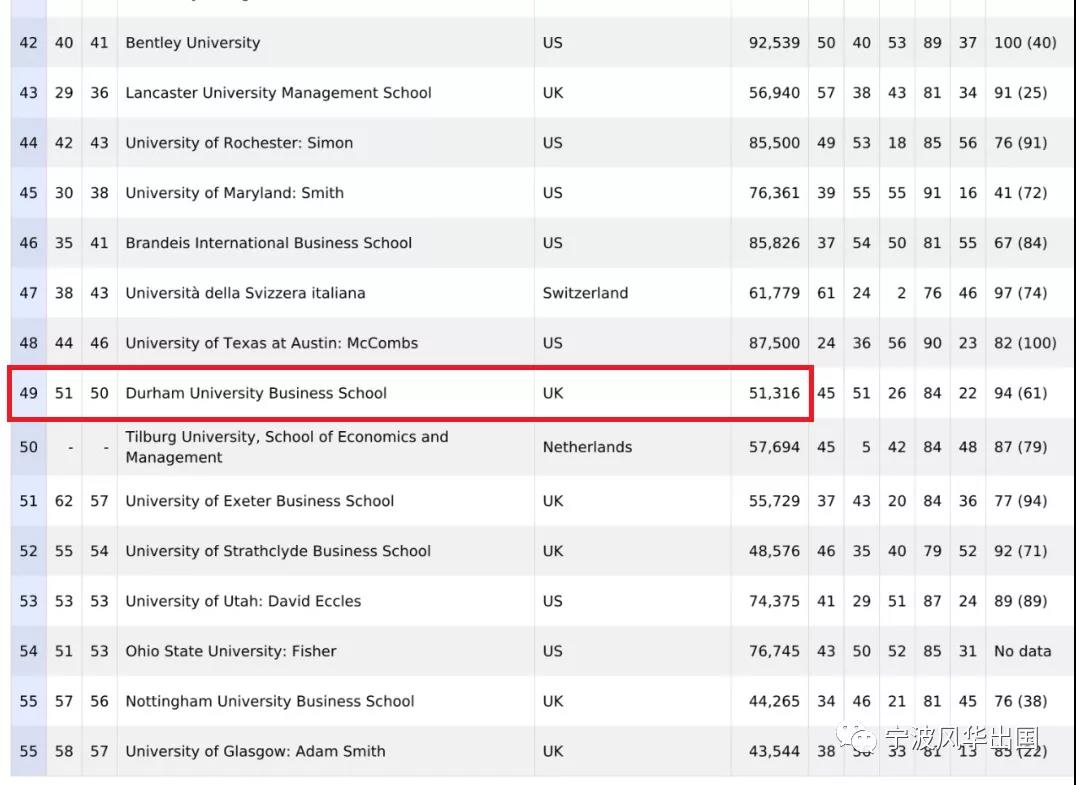Select the rank 50 cell for Tilburg
The height and width of the screenshot is (785, 1076).
click(28, 447)
